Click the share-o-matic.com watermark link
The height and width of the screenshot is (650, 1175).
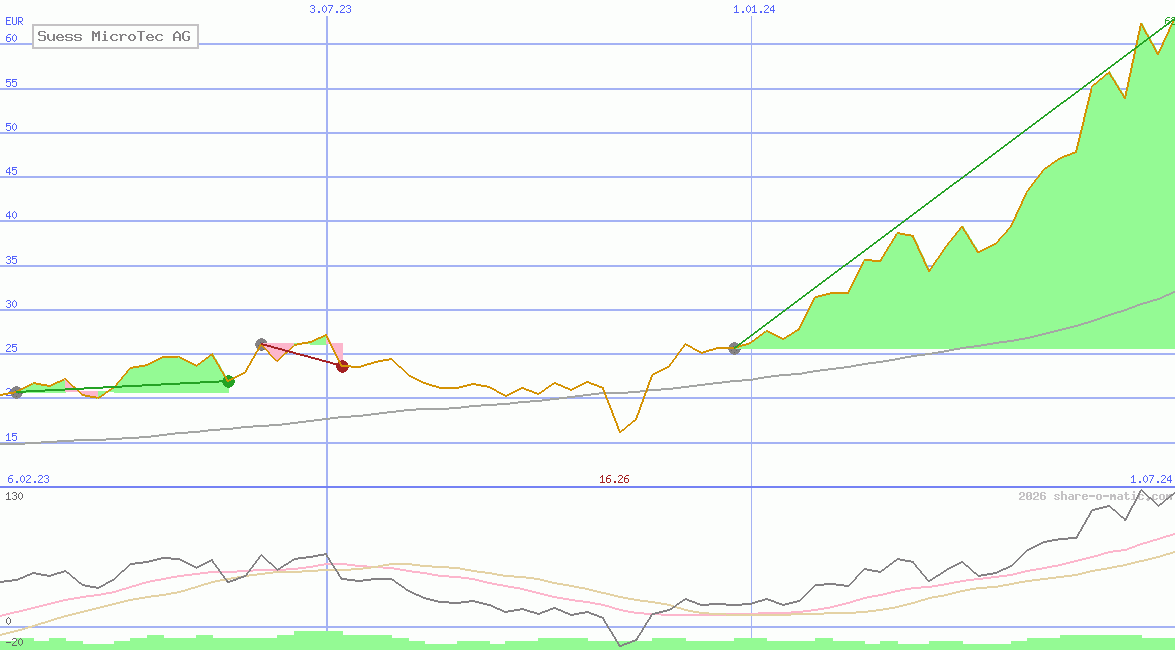[1095, 496]
